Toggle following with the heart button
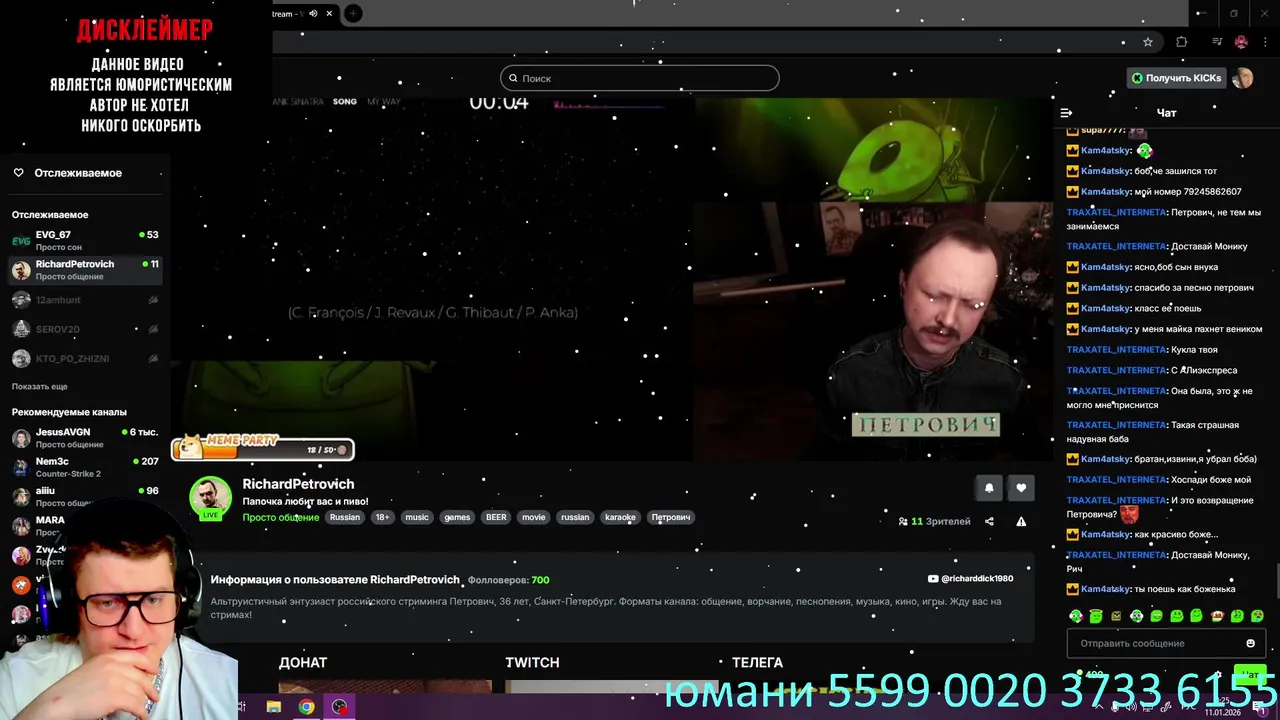This screenshot has height=720, width=1280. (1021, 488)
